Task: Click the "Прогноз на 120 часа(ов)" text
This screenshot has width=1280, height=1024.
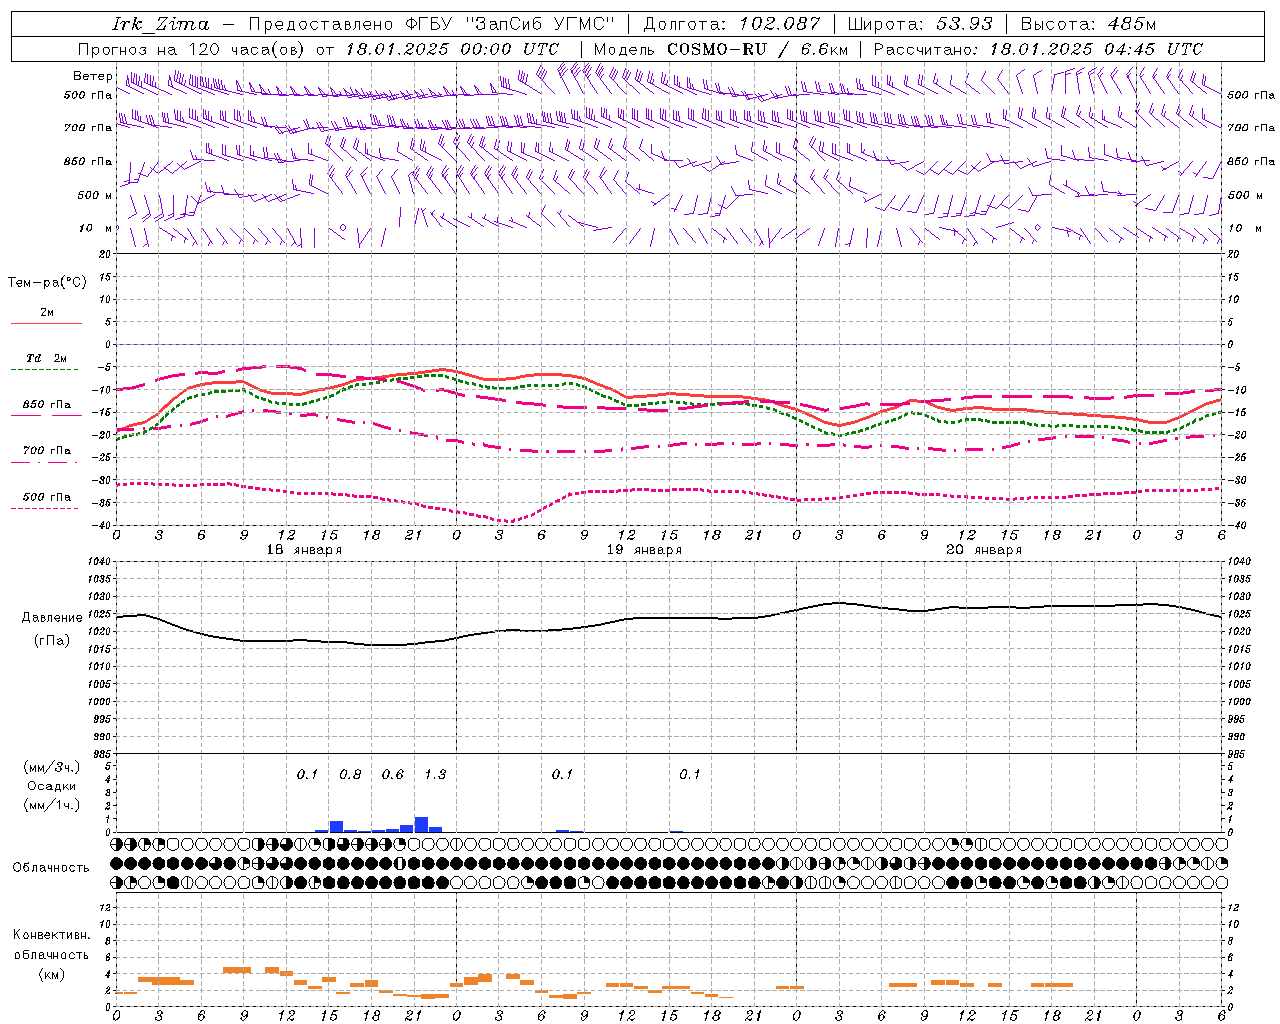Action: (192, 49)
